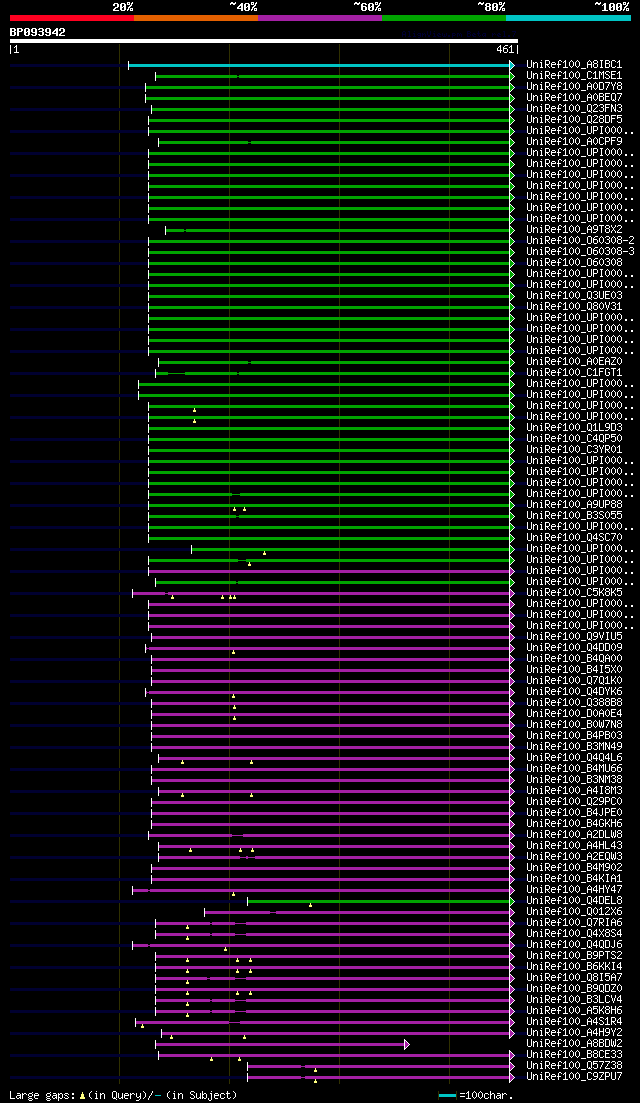Choose the UniRef100_Q1L9D3 label

(574, 428)
